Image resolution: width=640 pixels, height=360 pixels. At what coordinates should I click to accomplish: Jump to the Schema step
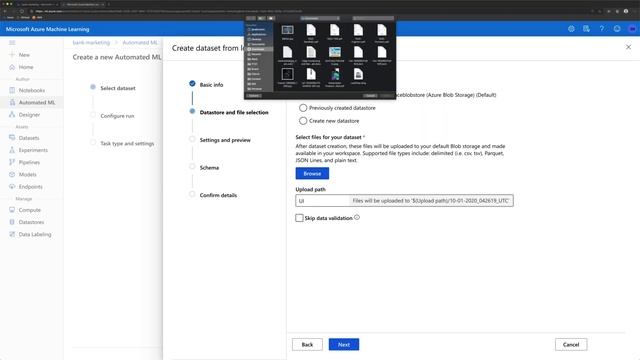coord(209,168)
